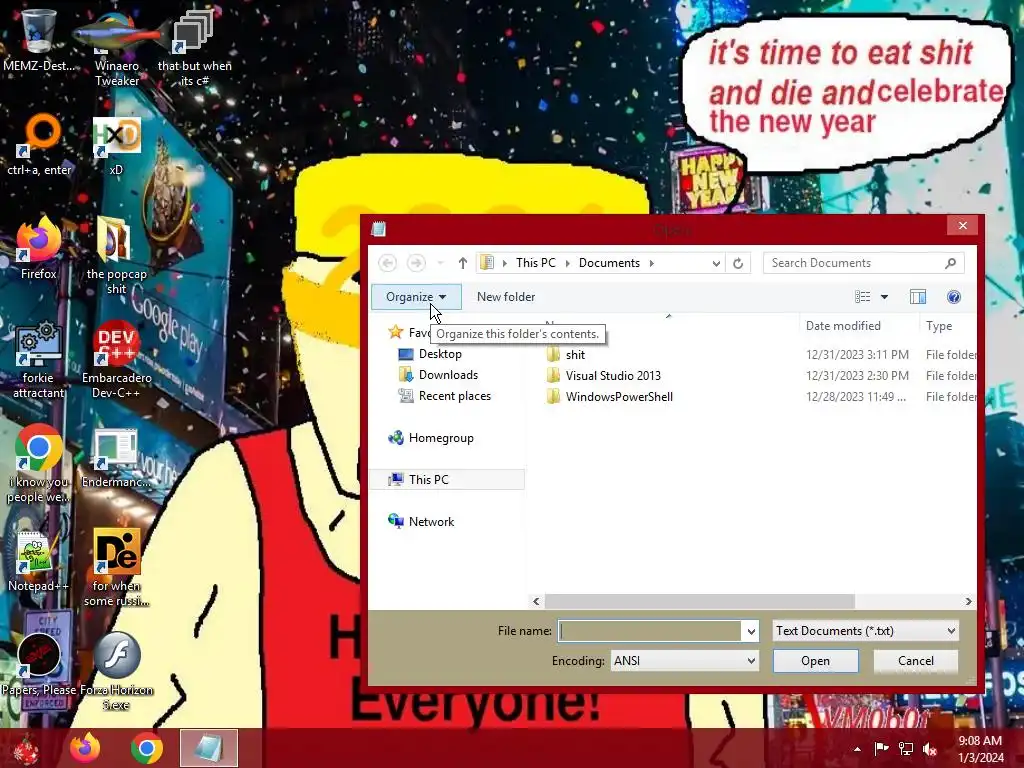Select Network in the navigation pane
The width and height of the screenshot is (1024, 768).
click(431, 521)
